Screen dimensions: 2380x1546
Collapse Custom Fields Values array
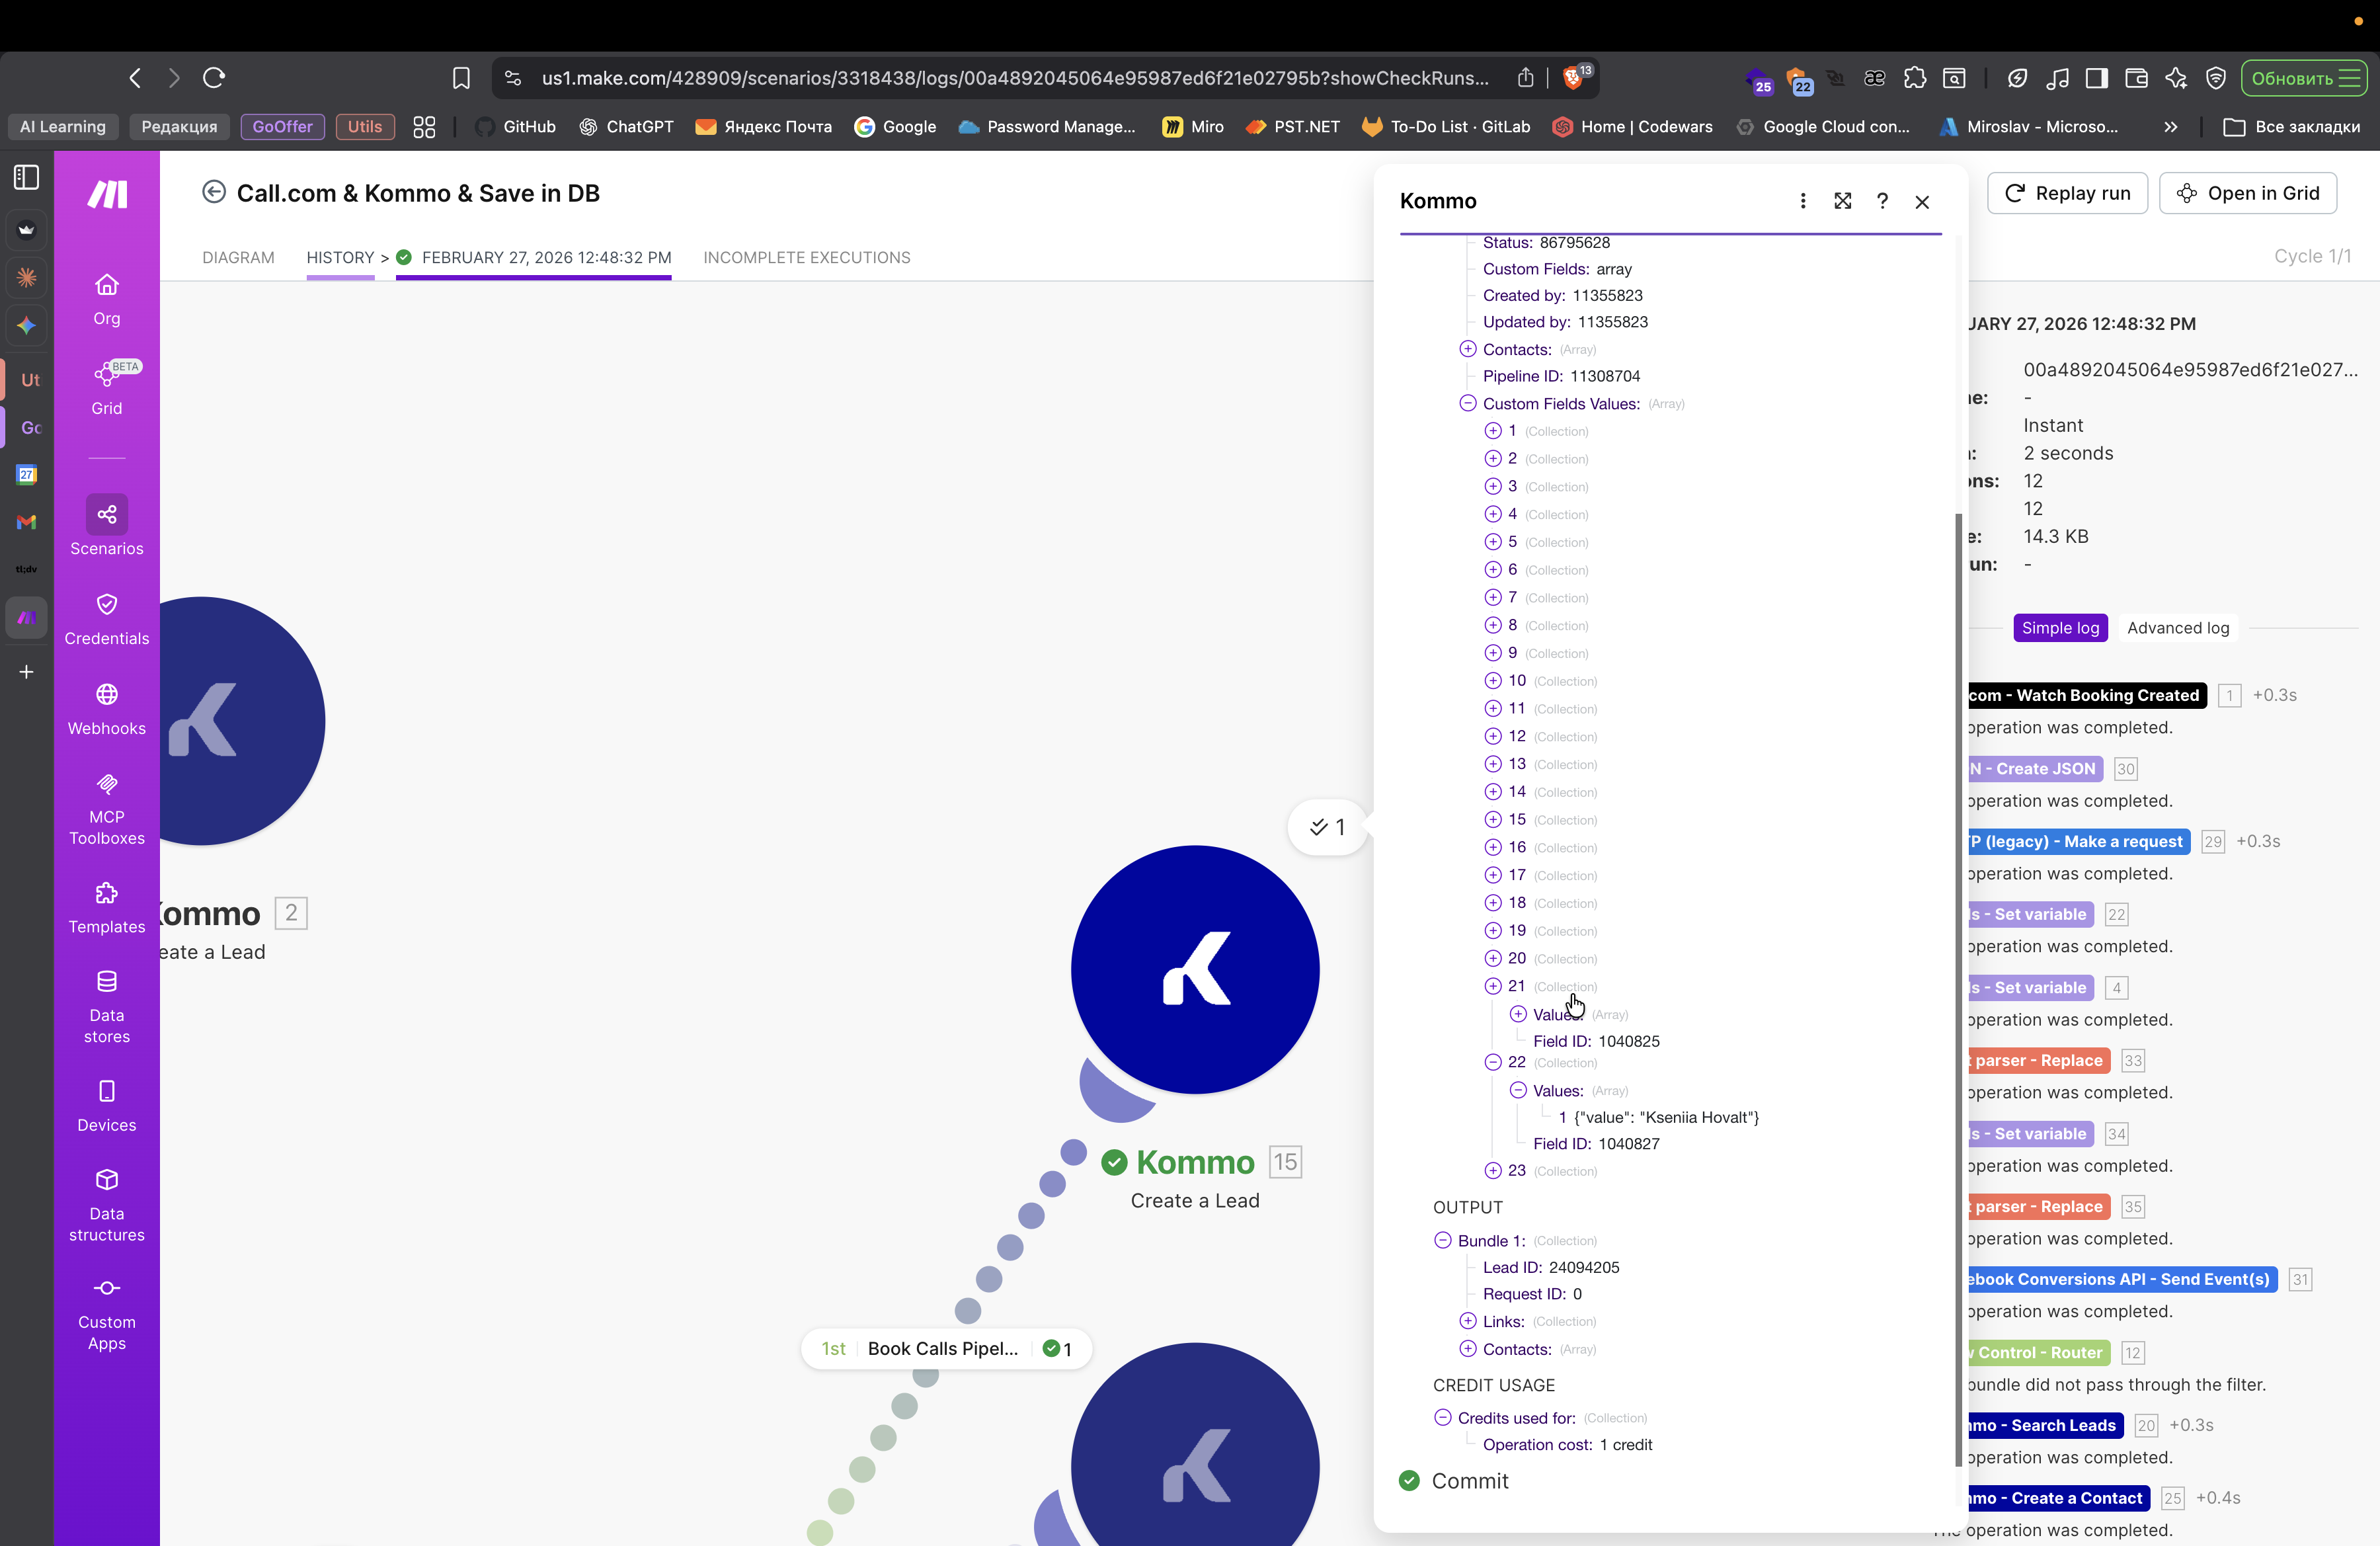point(1467,403)
